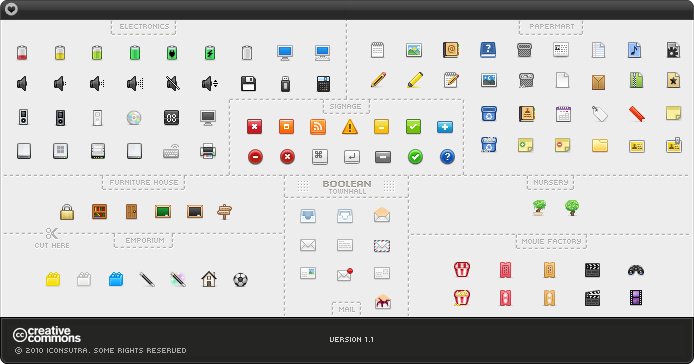The image size is (694, 364).
Task: Select the yellow warning triangle icon
Action: (350, 127)
